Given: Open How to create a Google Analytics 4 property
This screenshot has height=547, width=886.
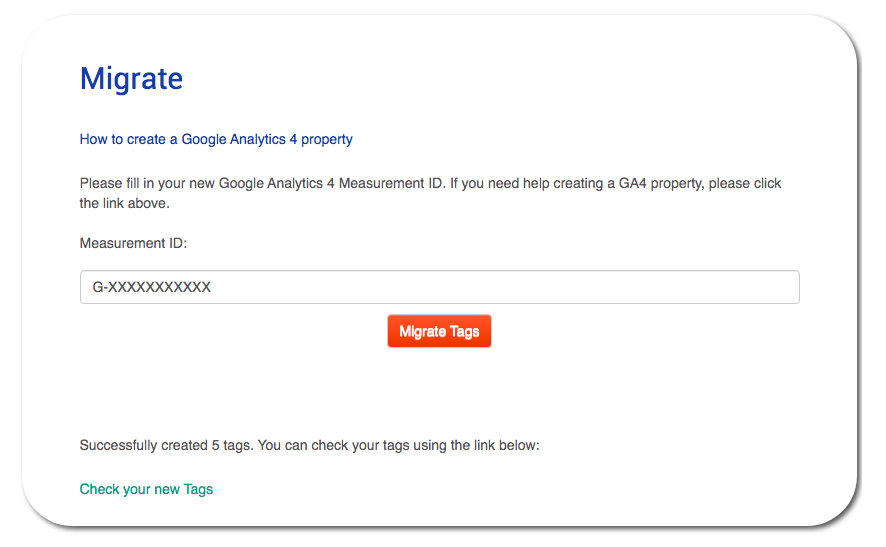Looking at the screenshot, I should (x=216, y=140).
